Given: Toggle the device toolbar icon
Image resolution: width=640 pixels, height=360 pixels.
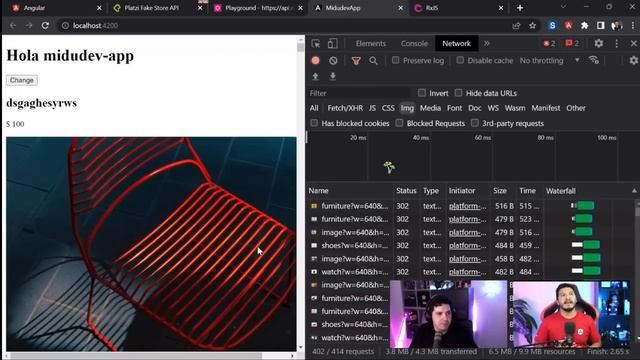Looking at the screenshot, I should 333,43.
